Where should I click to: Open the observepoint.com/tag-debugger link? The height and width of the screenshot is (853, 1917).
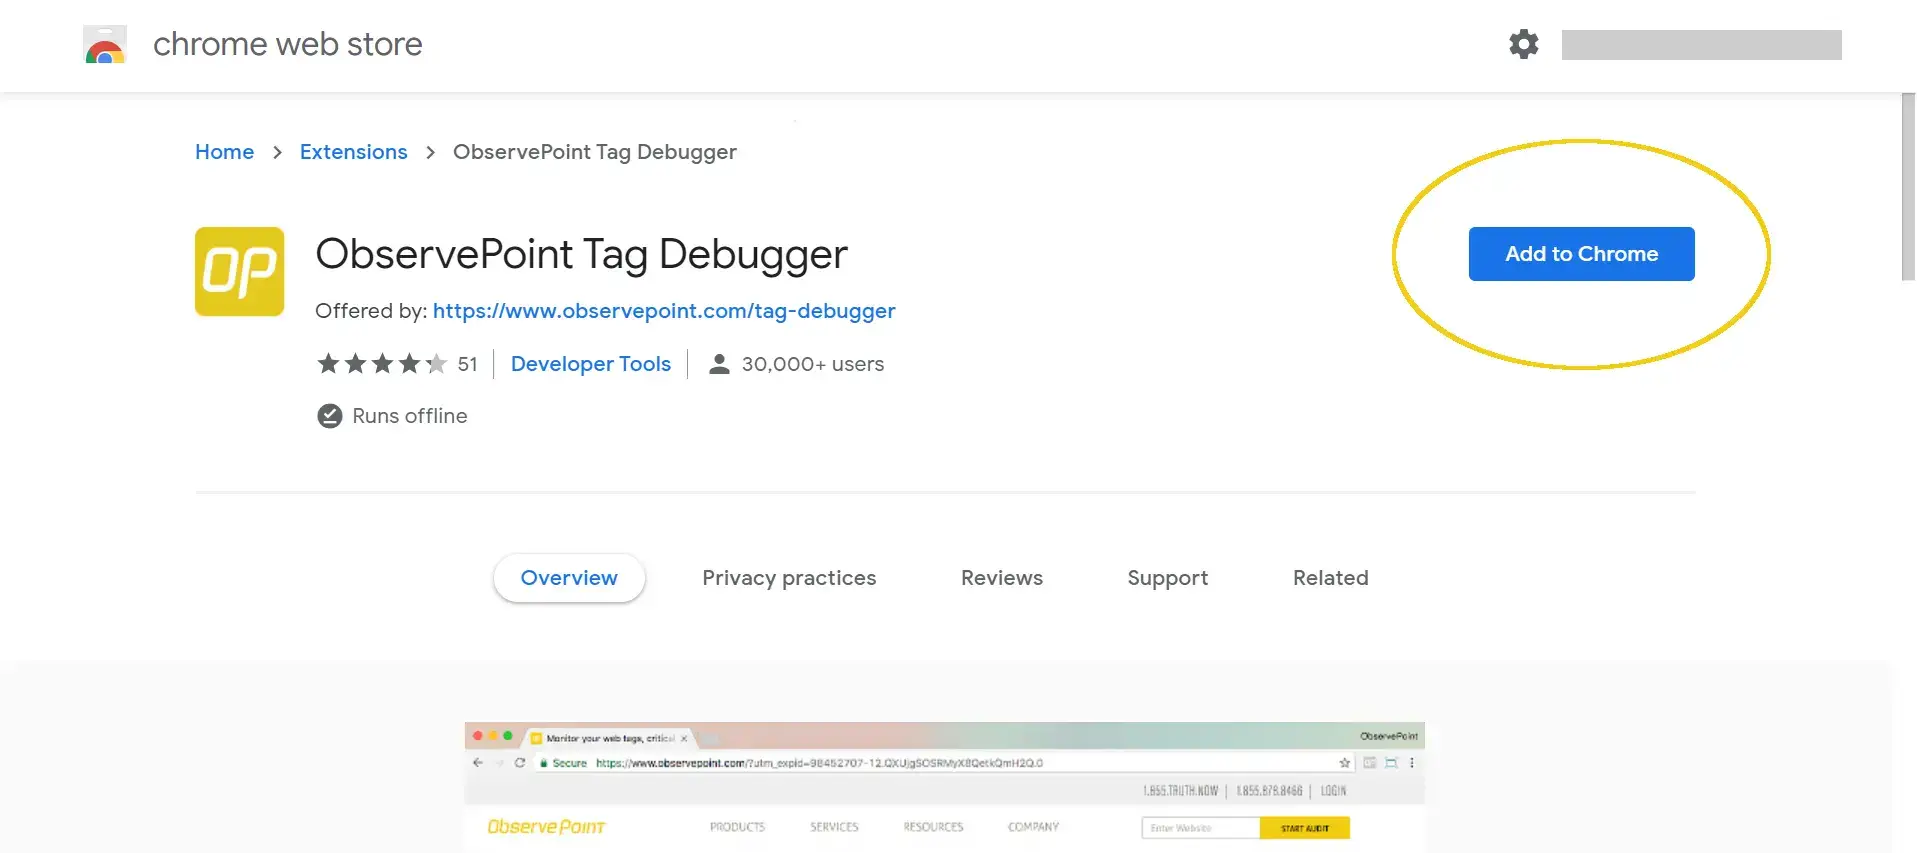click(x=664, y=311)
